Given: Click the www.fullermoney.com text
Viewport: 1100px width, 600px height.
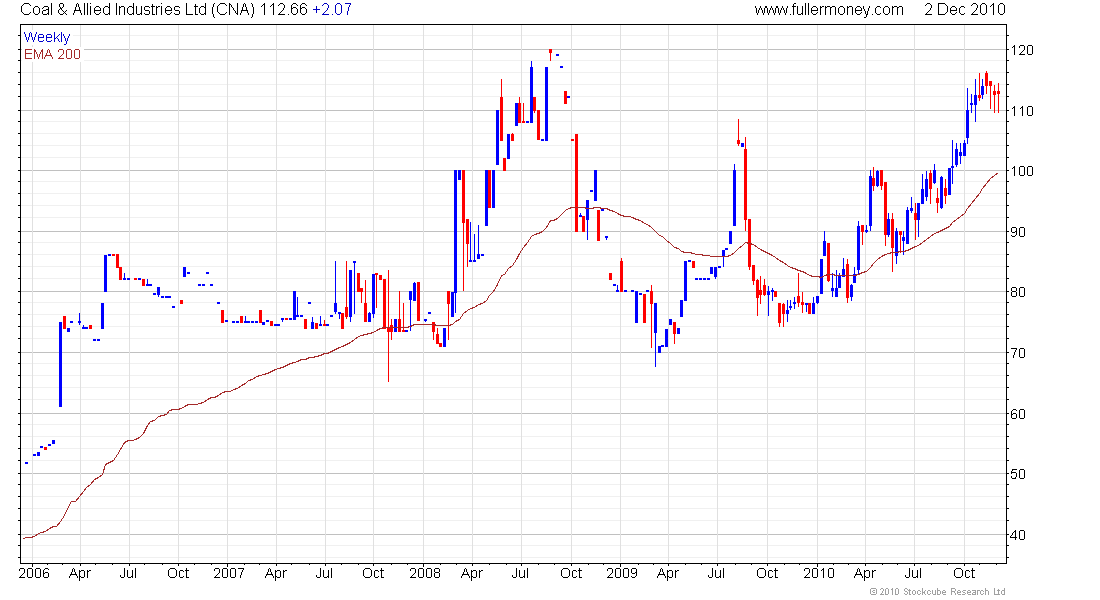Looking at the screenshot, I should (x=829, y=10).
